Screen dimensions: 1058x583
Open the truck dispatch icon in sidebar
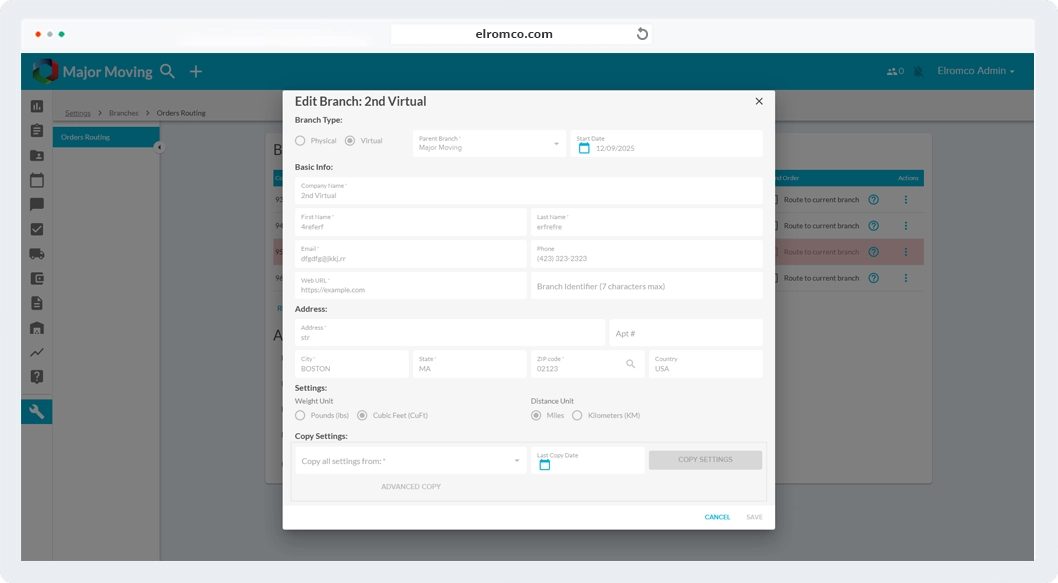37,254
